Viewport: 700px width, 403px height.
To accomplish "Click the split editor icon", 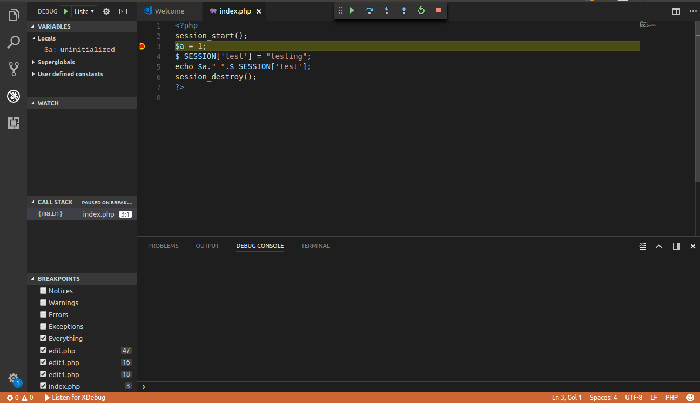I will point(675,10).
